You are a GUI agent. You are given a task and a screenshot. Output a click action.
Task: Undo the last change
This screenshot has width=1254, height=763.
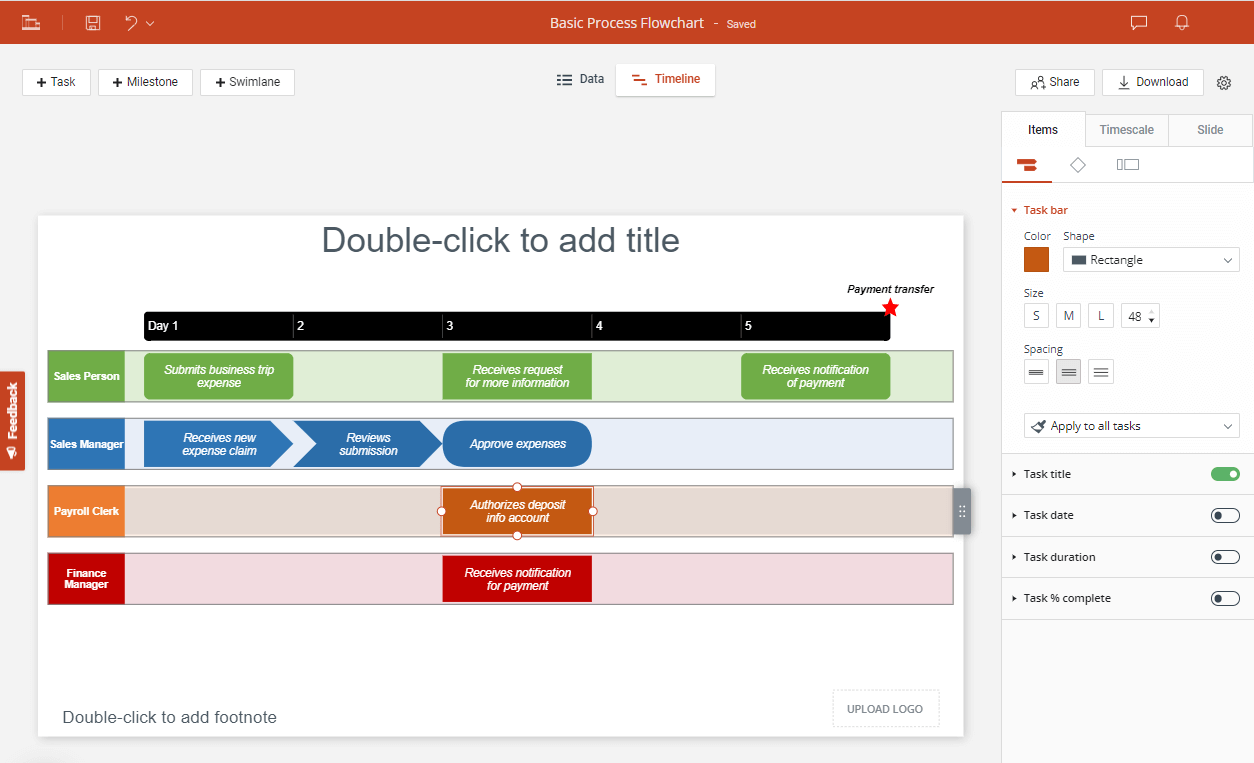[x=133, y=22]
